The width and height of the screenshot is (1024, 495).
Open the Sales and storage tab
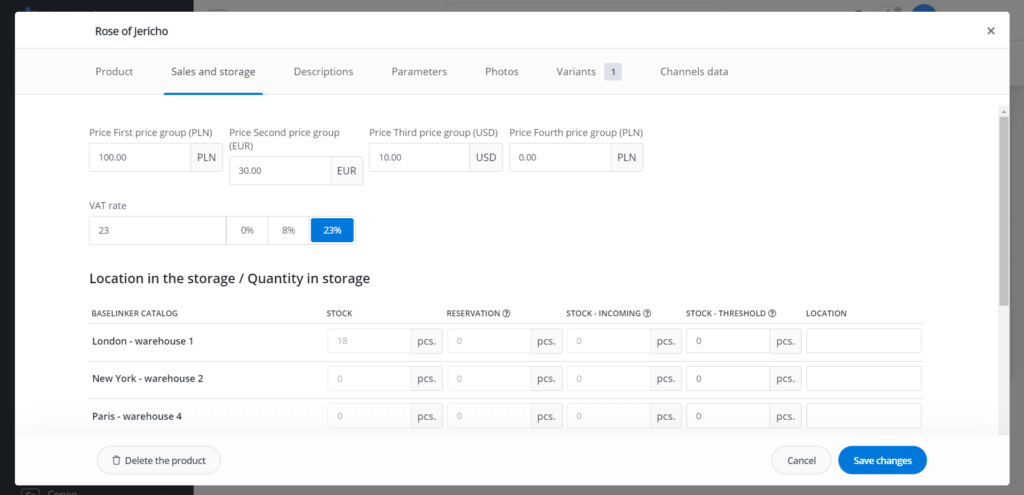click(x=213, y=72)
